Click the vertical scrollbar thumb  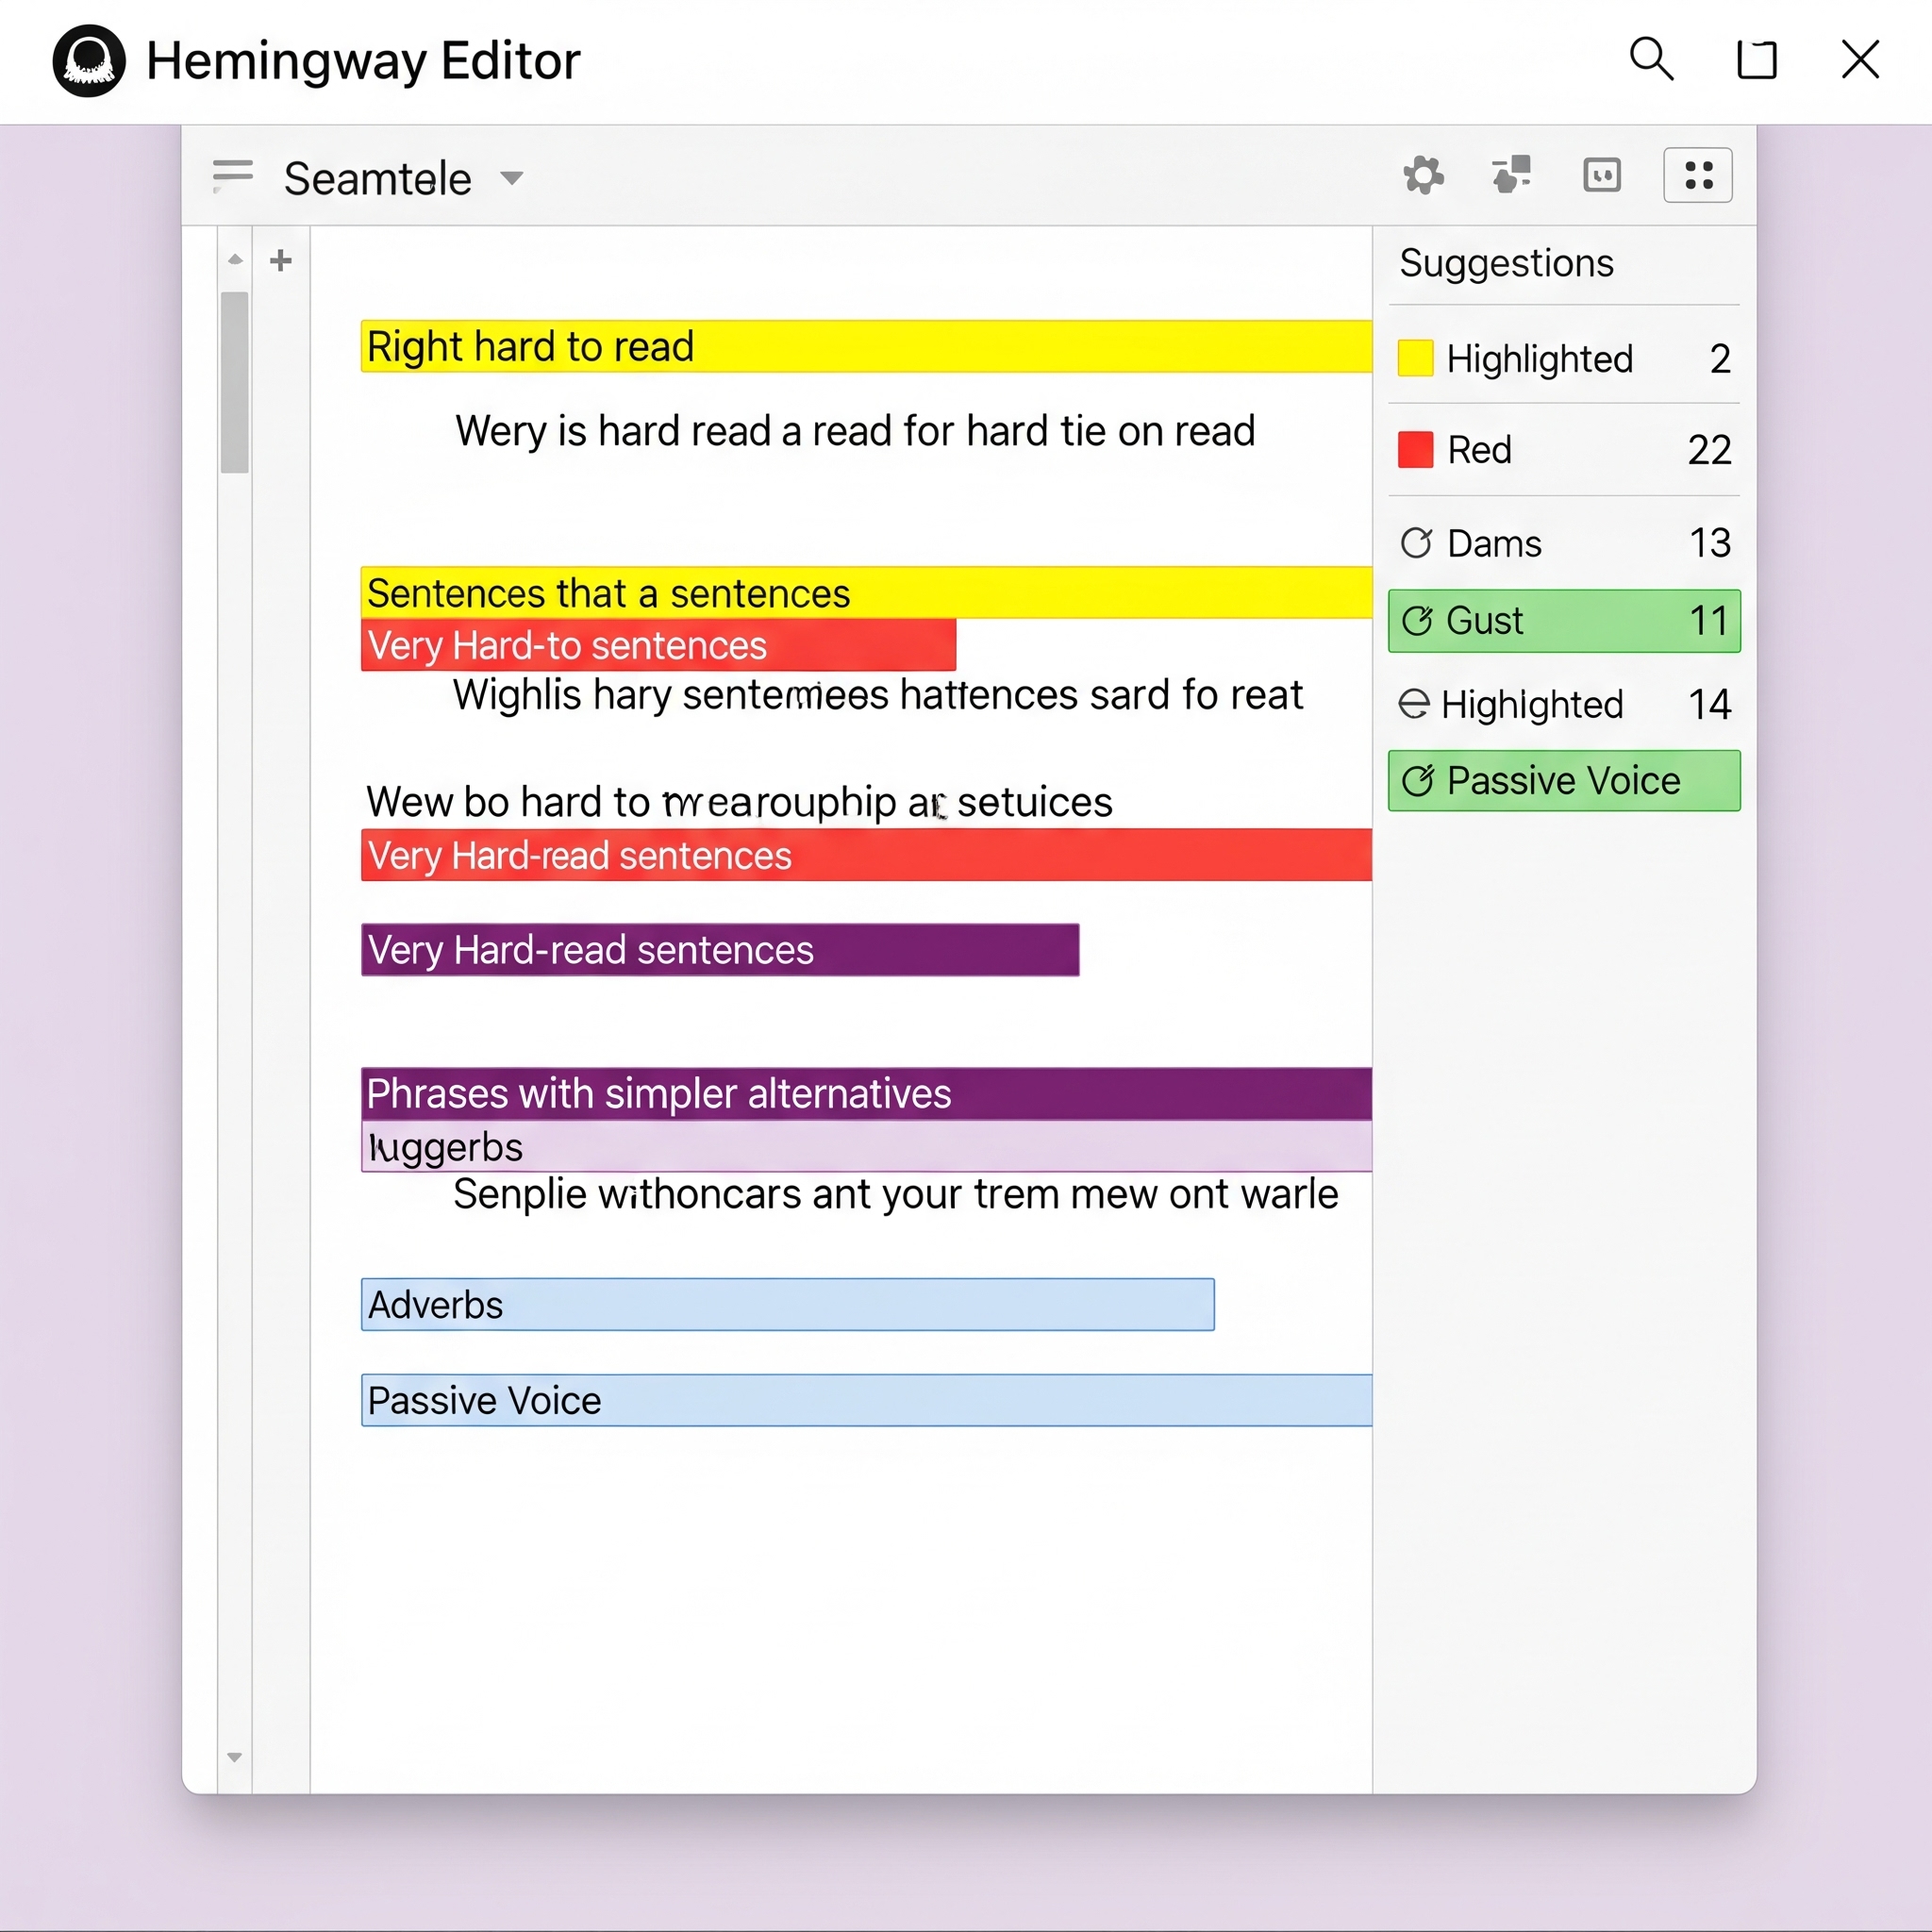tap(235, 381)
